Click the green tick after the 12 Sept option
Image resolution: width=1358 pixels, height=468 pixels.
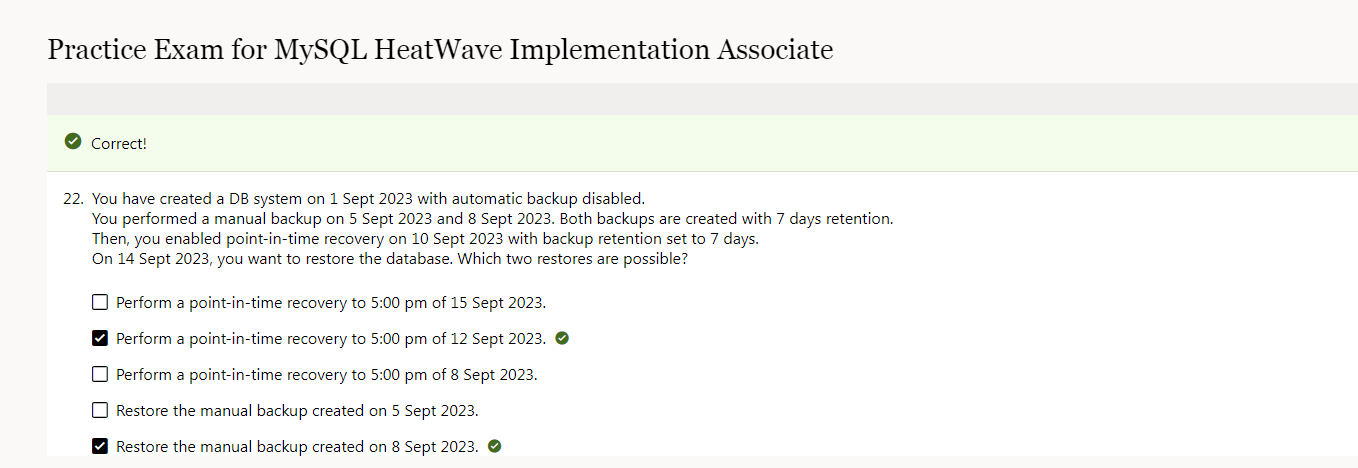pos(562,338)
